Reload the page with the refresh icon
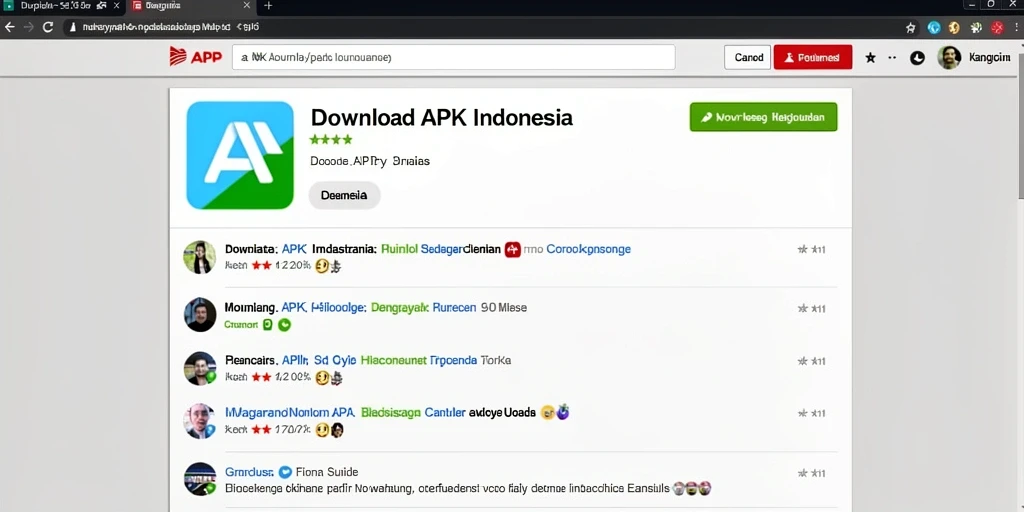The height and width of the screenshot is (512, 1024). coord(48,27)
